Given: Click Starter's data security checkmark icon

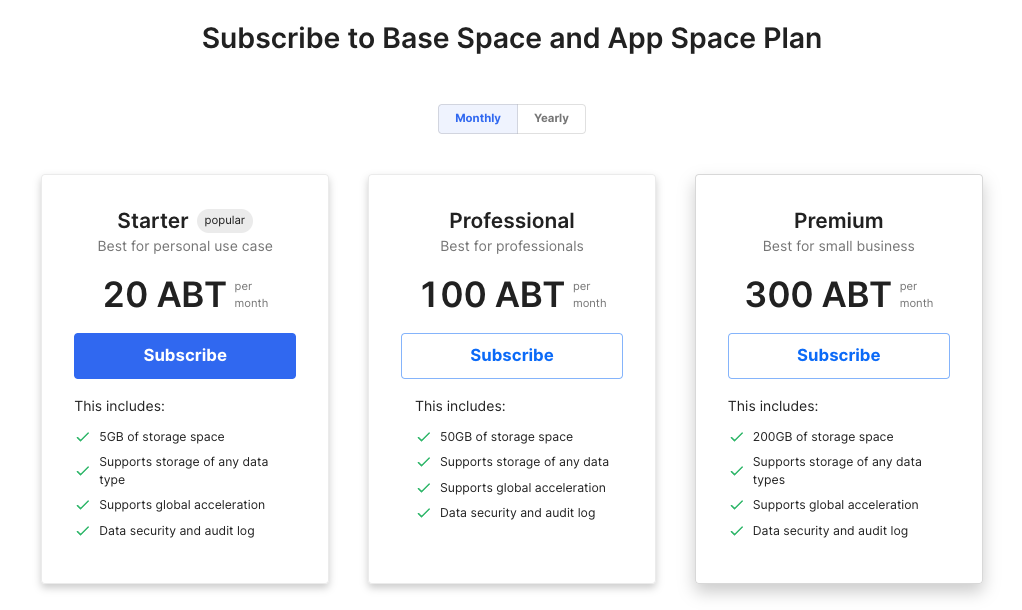Looking at the screenshot, I should [83, 531].
